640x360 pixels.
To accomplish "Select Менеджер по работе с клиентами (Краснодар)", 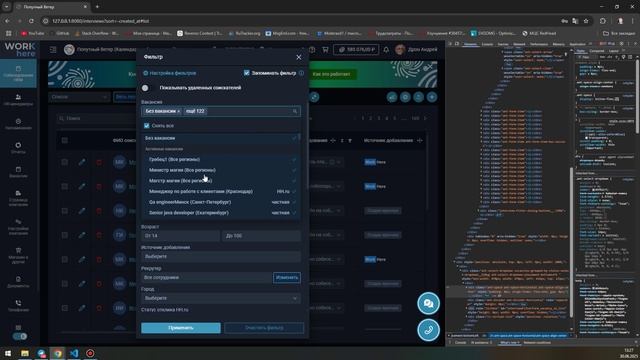I will (220, 191).
